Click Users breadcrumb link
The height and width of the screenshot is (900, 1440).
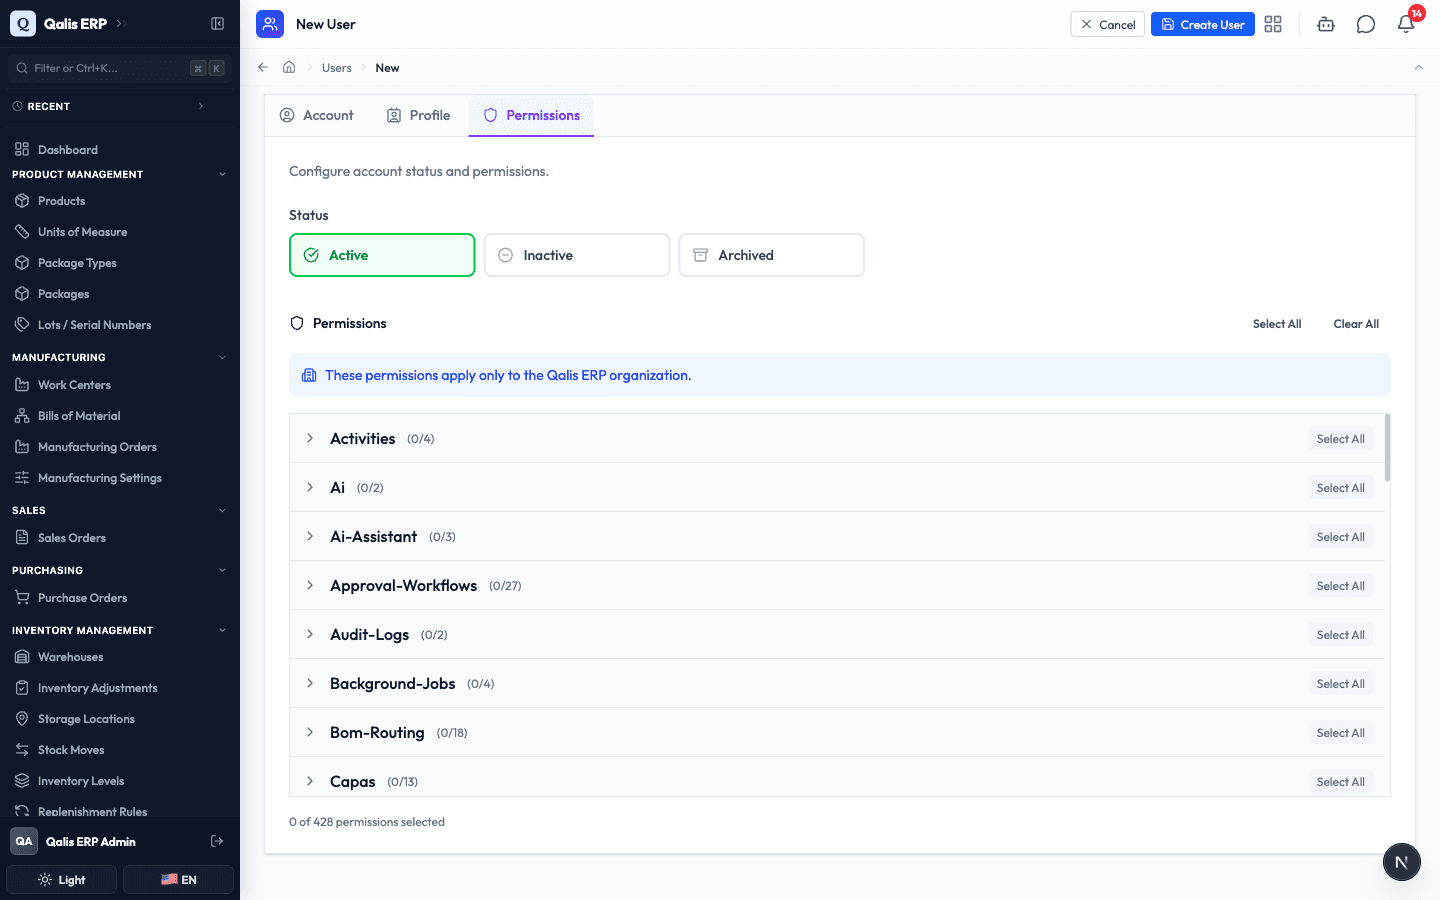coord(337,68)
